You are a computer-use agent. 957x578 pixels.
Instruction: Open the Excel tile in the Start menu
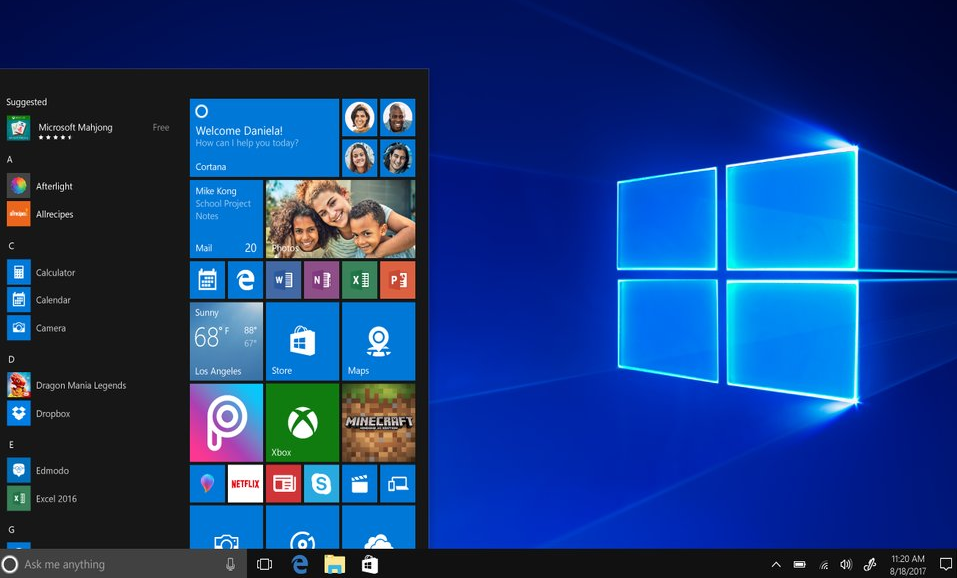(x=359, y=279)
